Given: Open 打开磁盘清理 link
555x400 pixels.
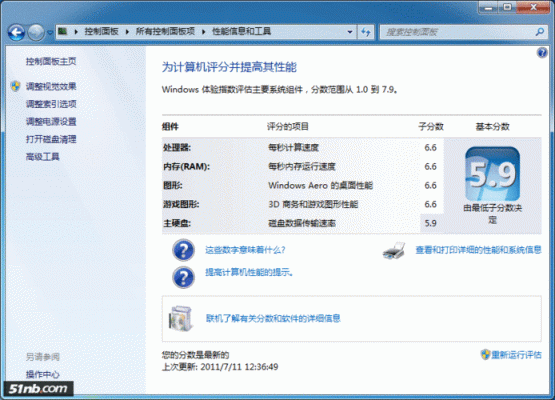Looking at the screenshot, I should [51, 139].
